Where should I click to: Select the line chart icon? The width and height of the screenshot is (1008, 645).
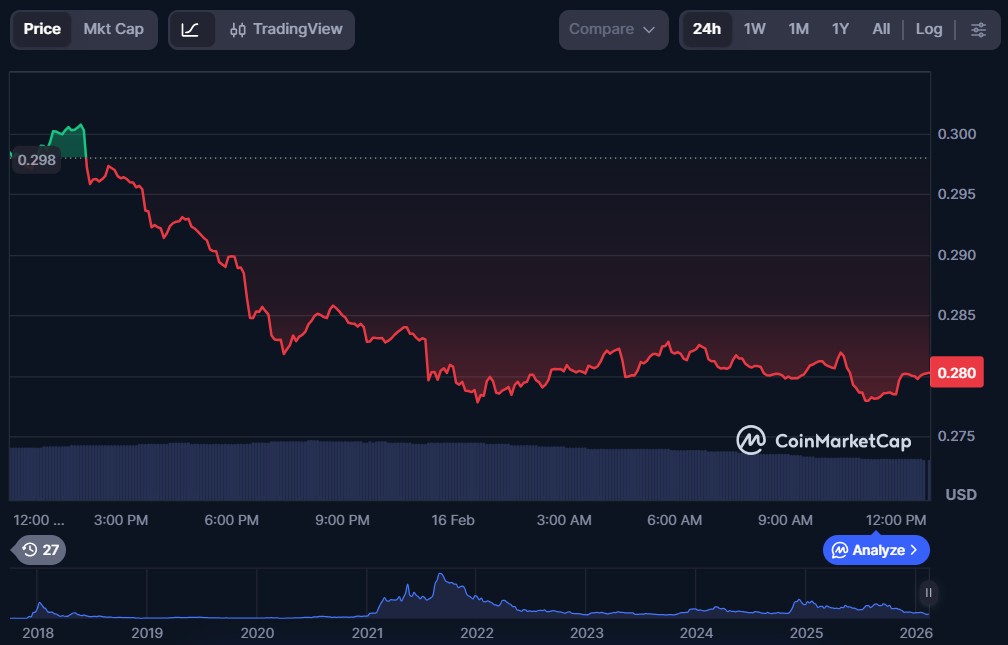click(191, 29)
